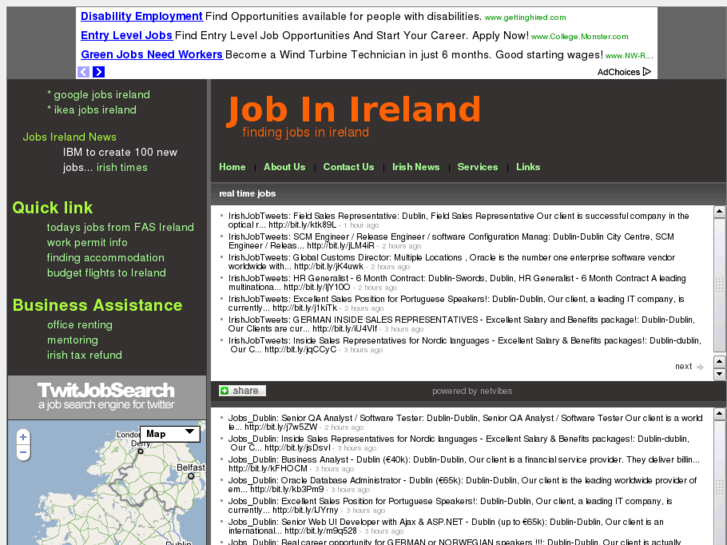Open Oracle Database Administrator bit.ly link
This screenshot has height=545, width=727.
point(287,489)
